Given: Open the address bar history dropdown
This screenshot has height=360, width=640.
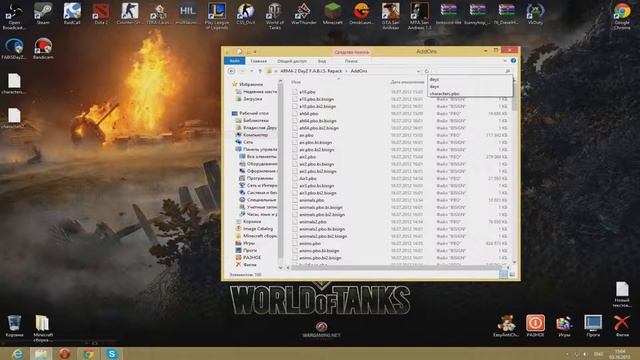Looking at the screenshot, I should (x=418, y=71).
